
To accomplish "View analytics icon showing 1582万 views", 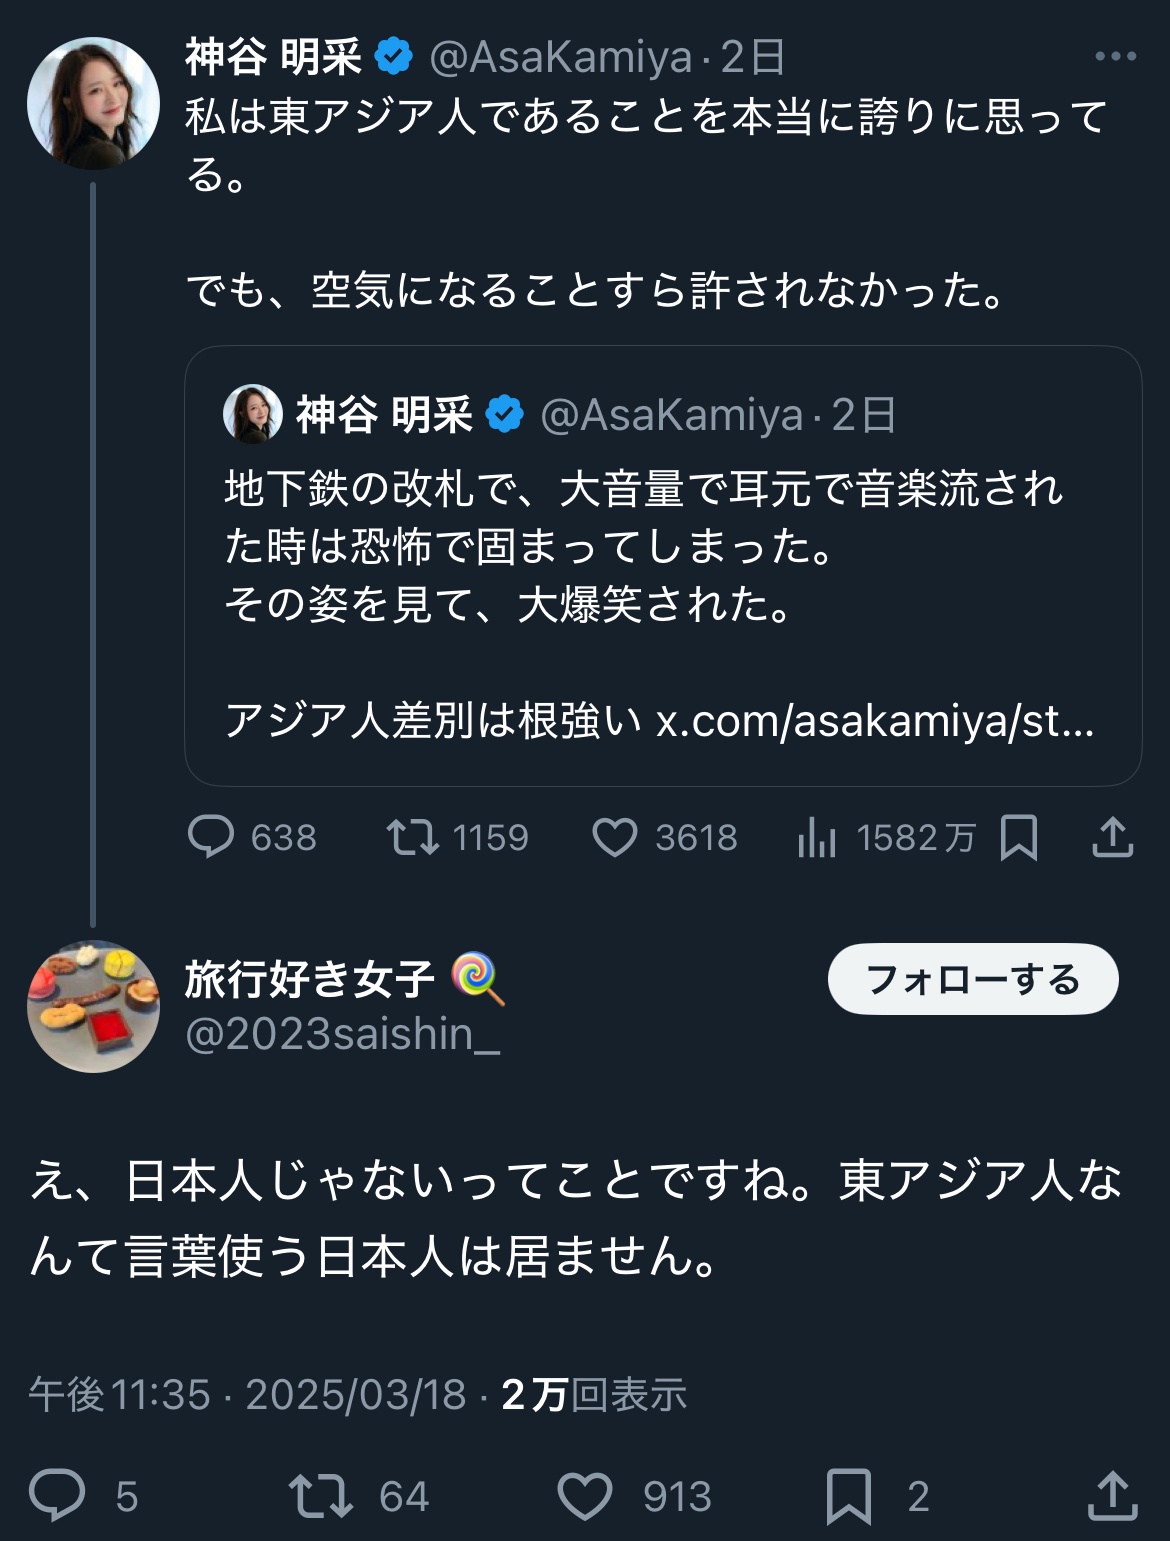I will click(x=817, y=837).
